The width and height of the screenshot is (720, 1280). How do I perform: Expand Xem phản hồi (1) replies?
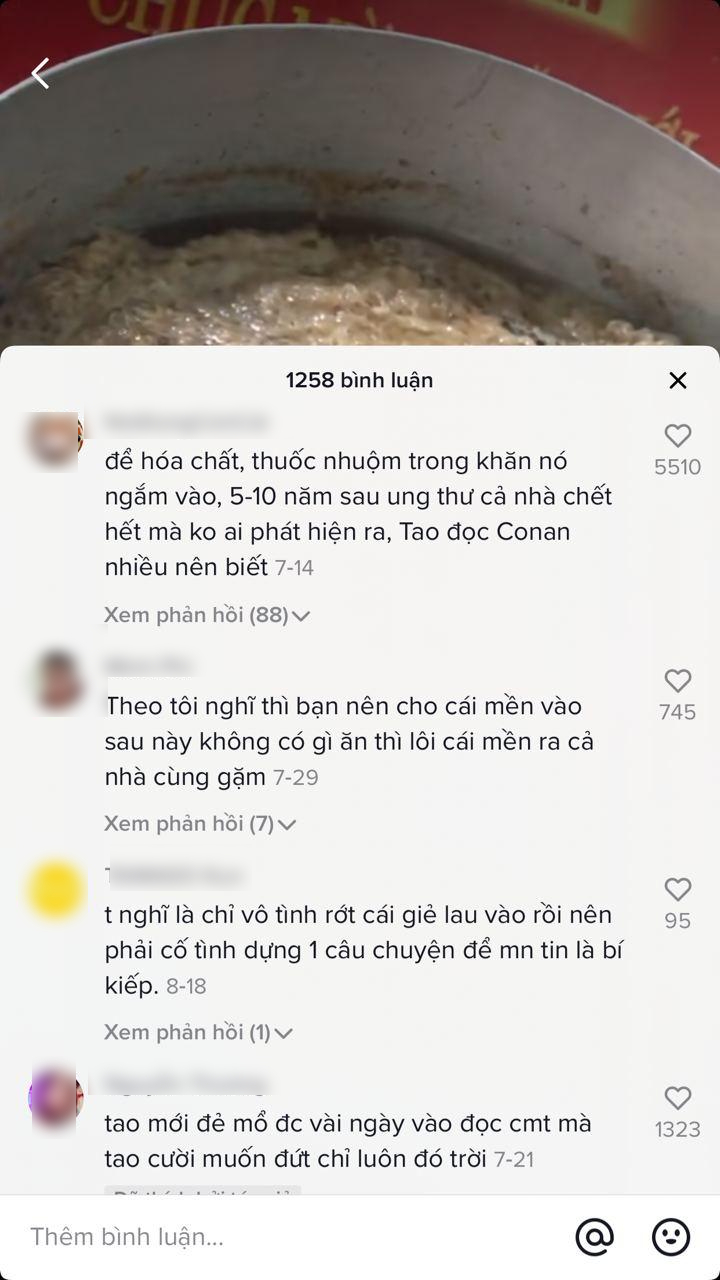click(199, 1032)
